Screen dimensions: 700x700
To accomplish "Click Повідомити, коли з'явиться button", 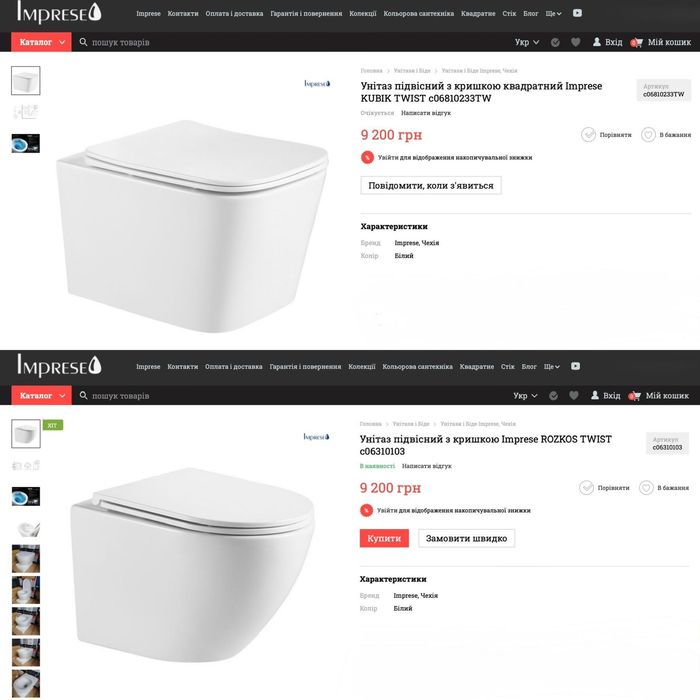I will [x=431, y=185].
